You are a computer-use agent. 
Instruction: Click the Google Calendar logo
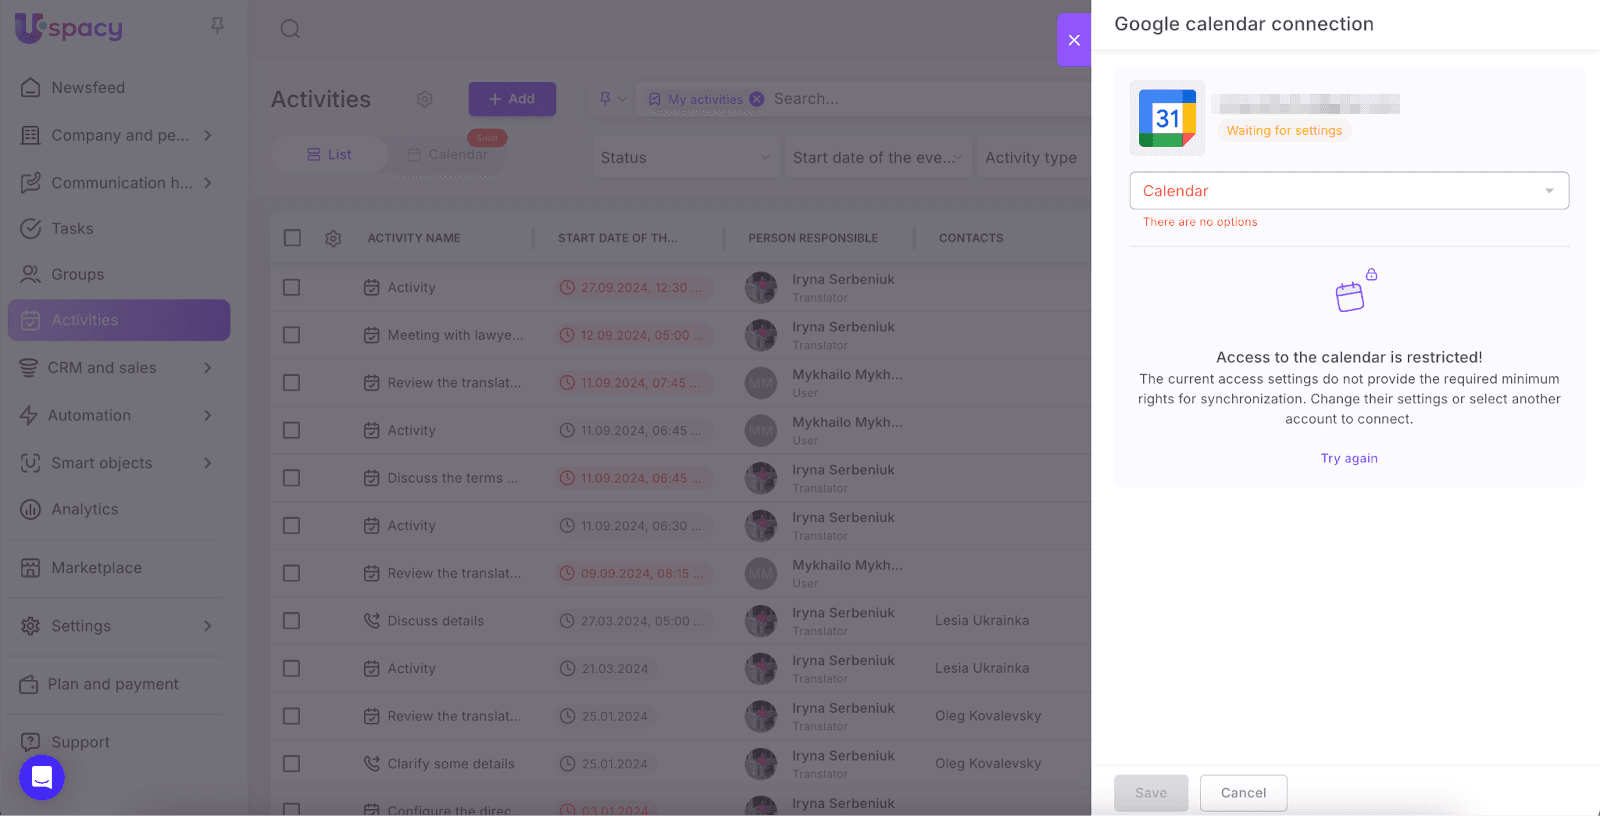tap(1167, 119)
